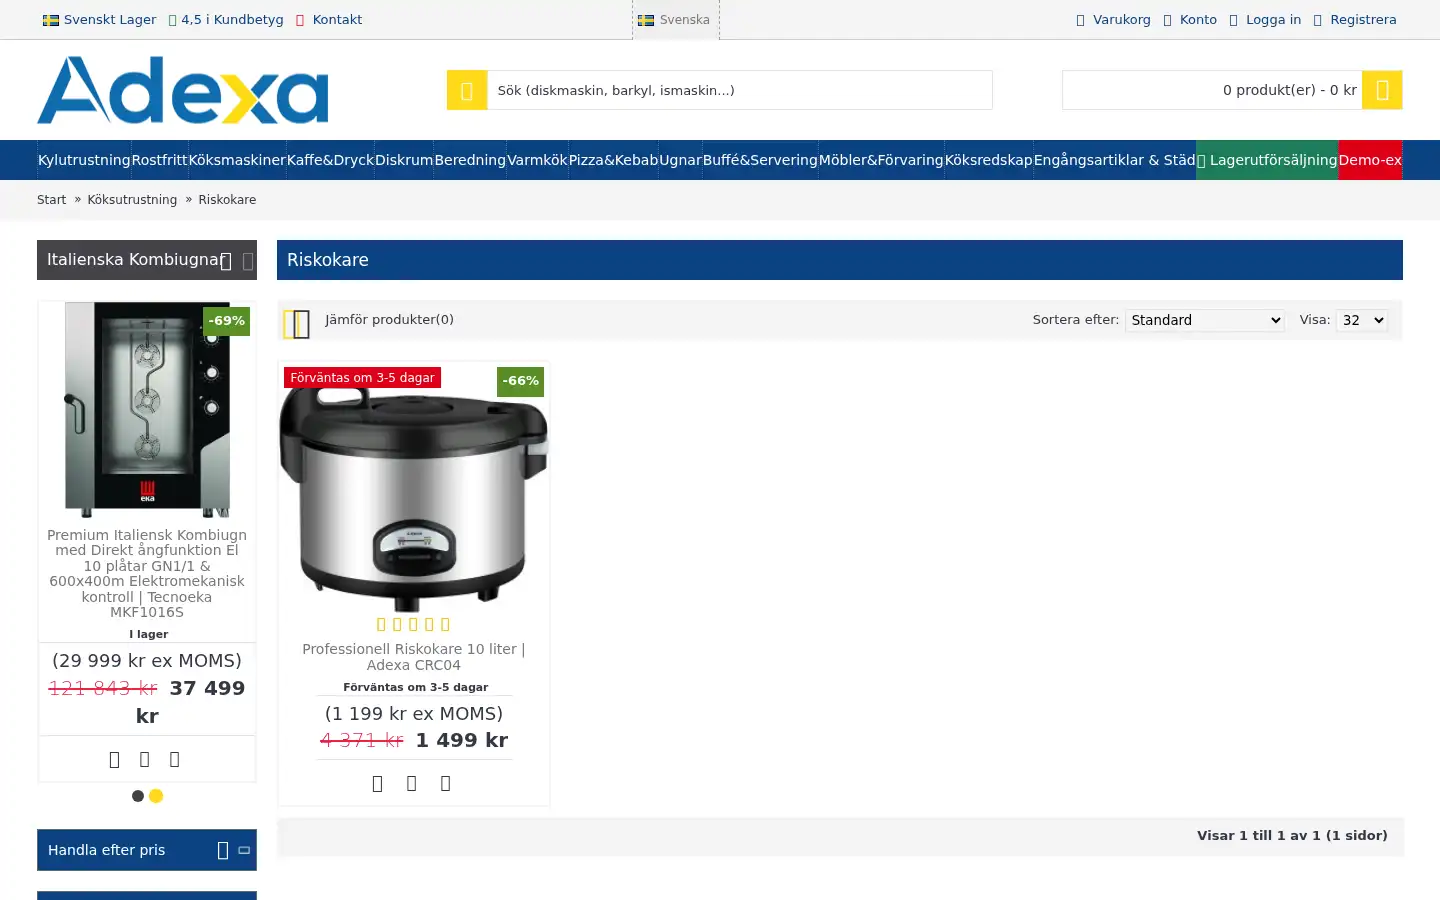Go to Köksutrustning breadcrumb
The image size is (1440, 900).
click(132, 200)
